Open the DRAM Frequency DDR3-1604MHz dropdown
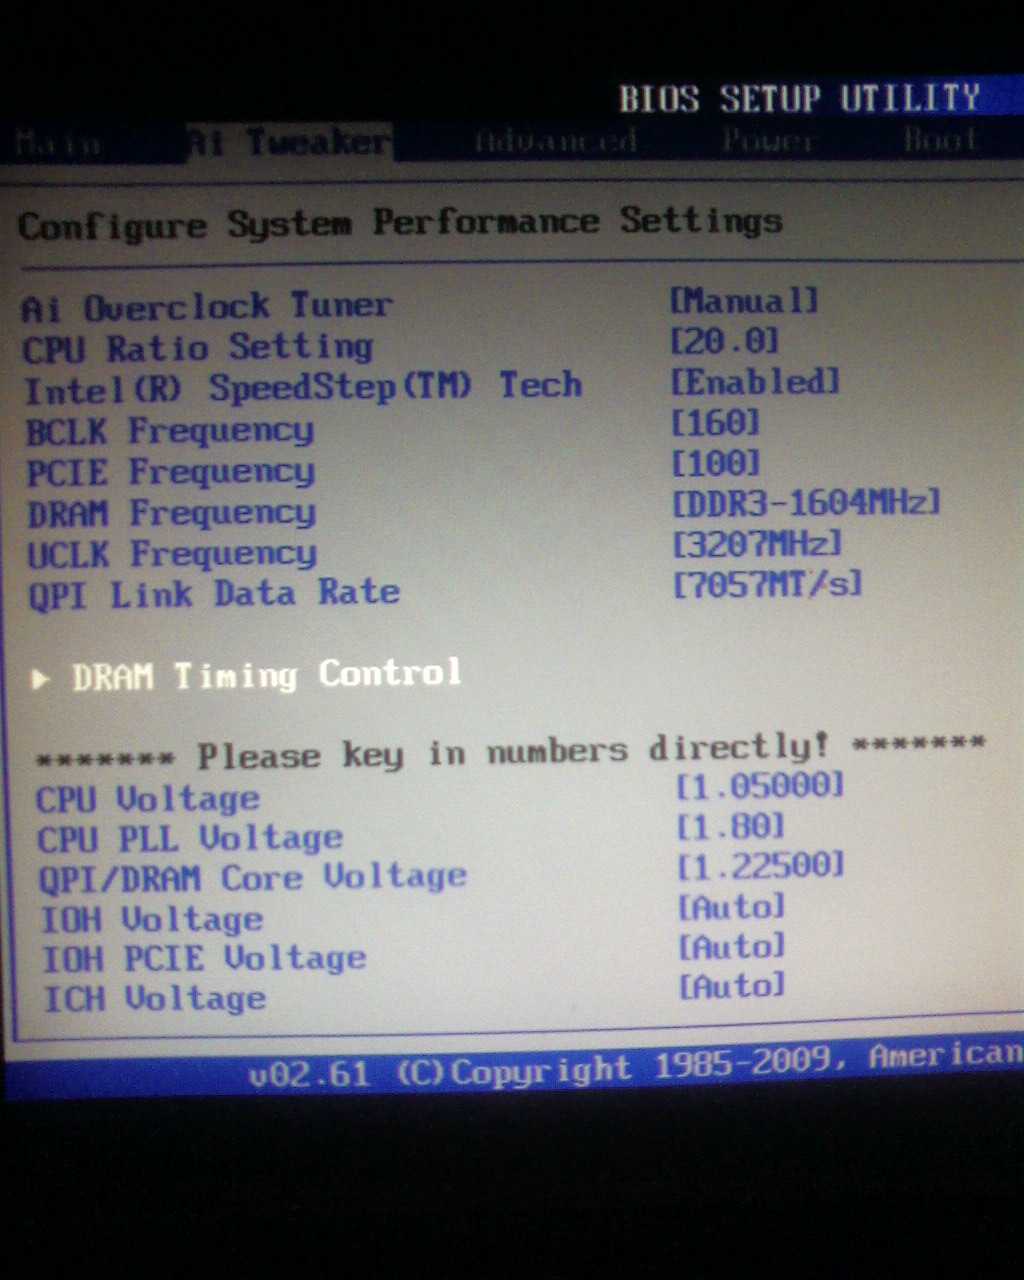 [806, 502]
